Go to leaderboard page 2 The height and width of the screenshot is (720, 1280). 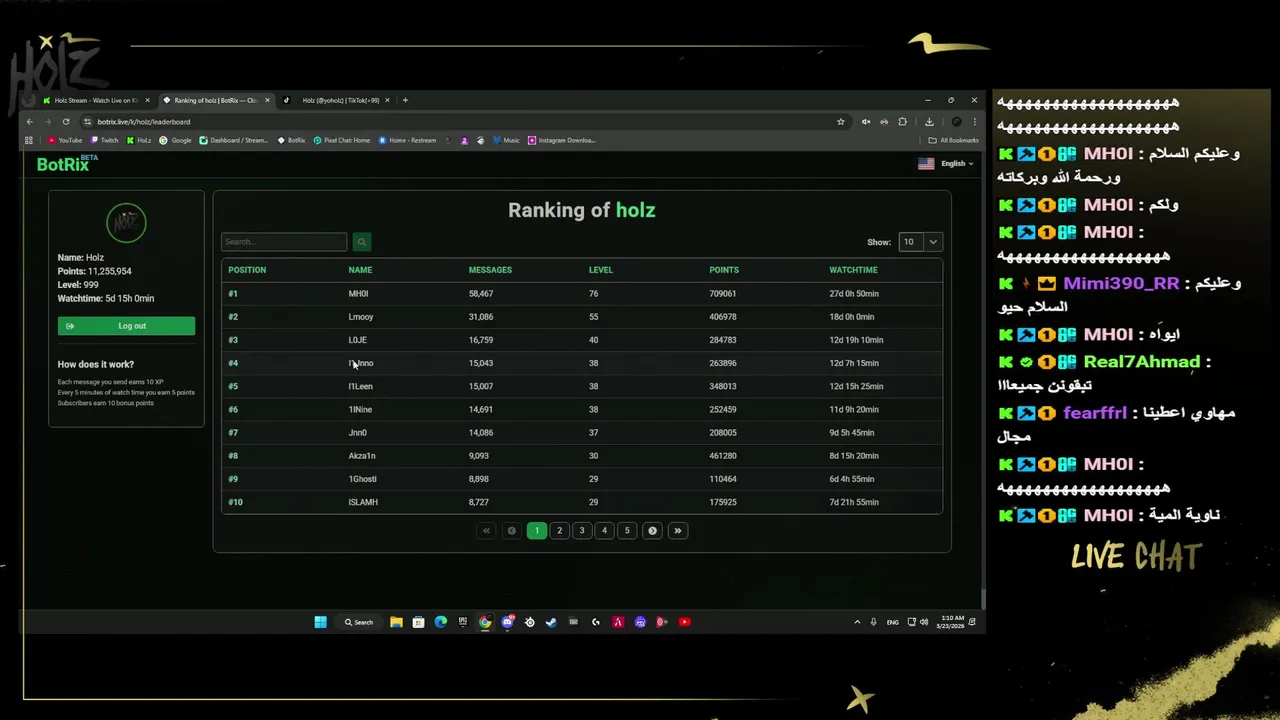tap(559, 531)
